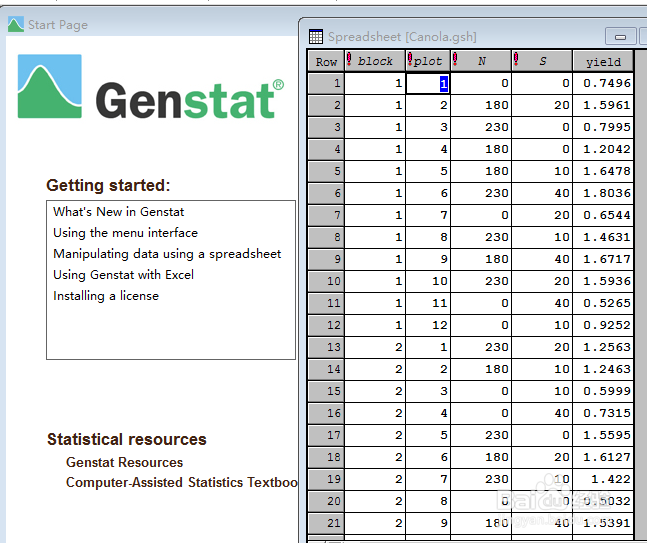Select the block column header
647x543 pixels.
pos(375,61)
